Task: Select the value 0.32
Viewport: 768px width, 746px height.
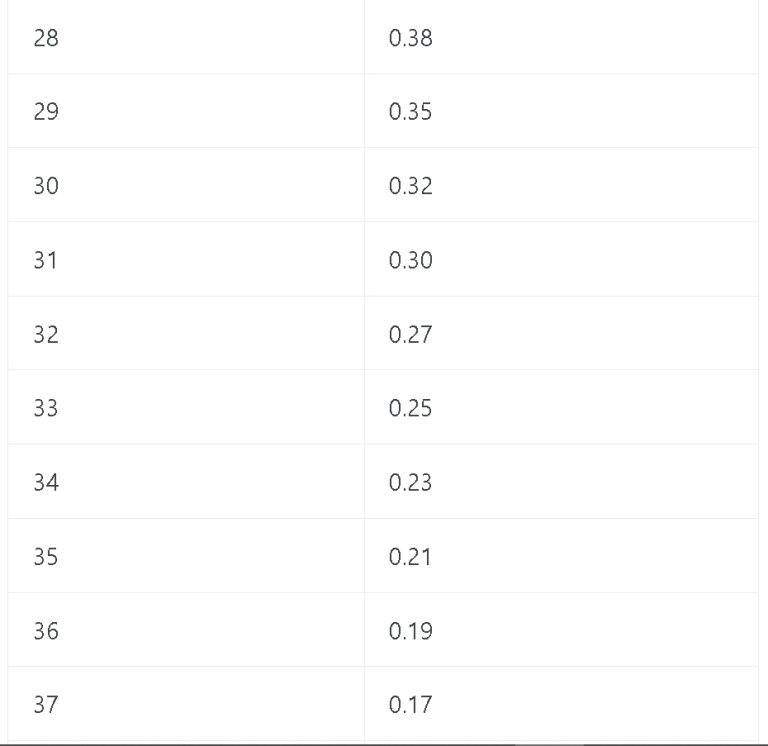Action: tap(410, 186)
